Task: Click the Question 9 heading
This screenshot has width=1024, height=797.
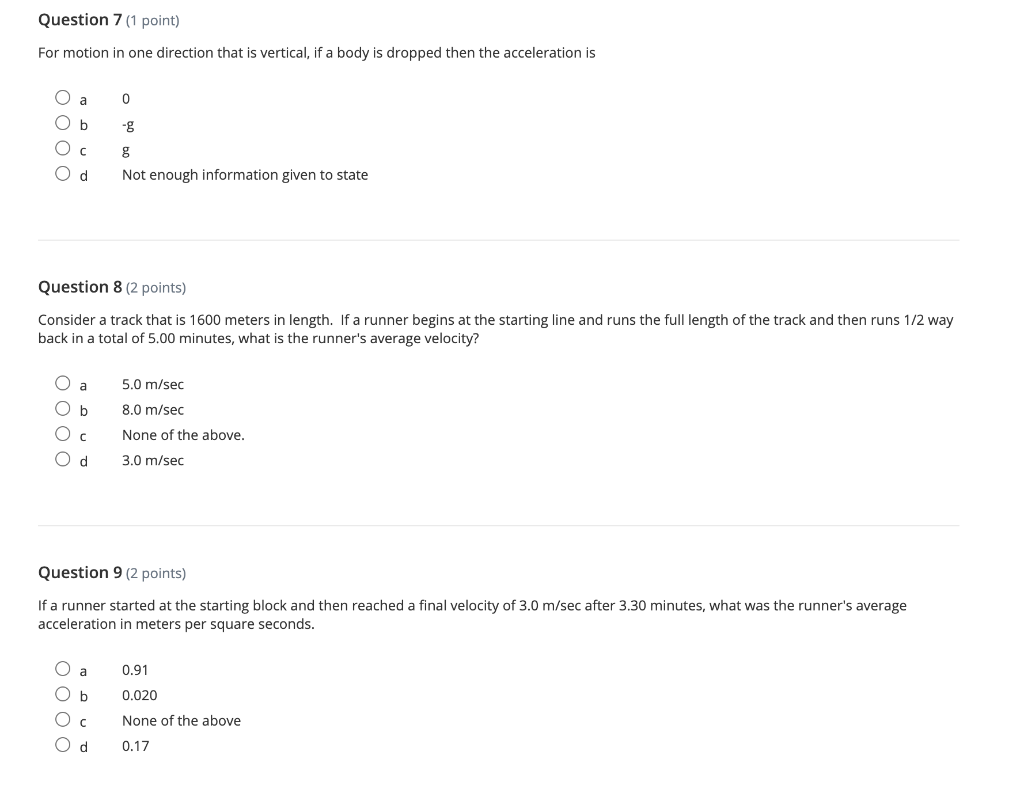Action: 80,572
